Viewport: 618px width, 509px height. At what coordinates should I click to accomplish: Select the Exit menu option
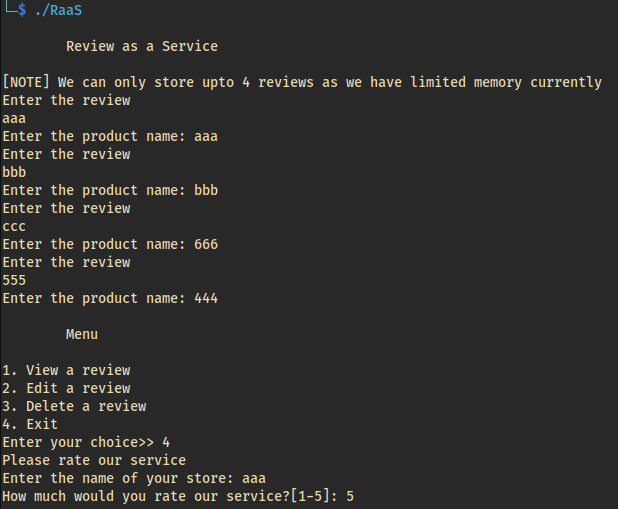click(x=30, y=424)
